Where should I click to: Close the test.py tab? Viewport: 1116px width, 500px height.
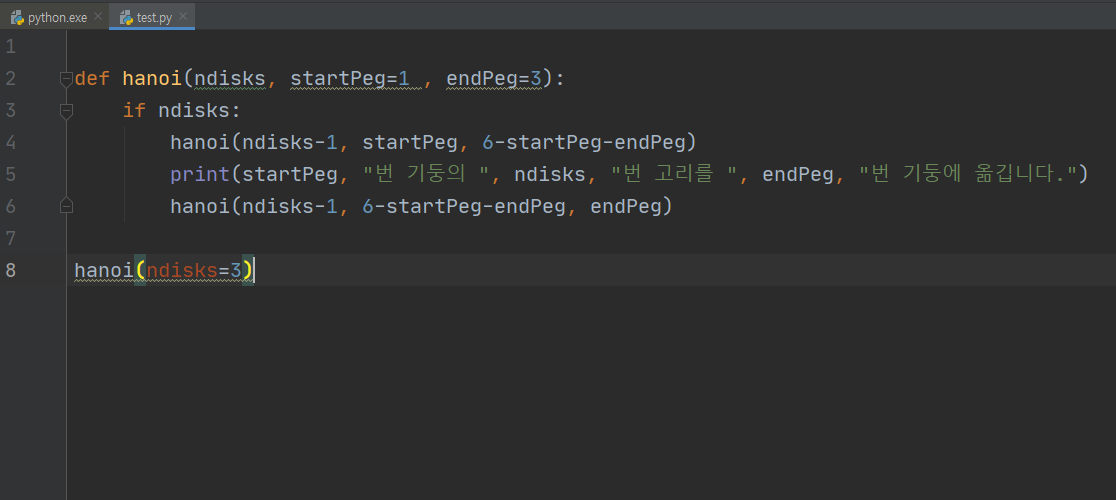tap(184, 17)
